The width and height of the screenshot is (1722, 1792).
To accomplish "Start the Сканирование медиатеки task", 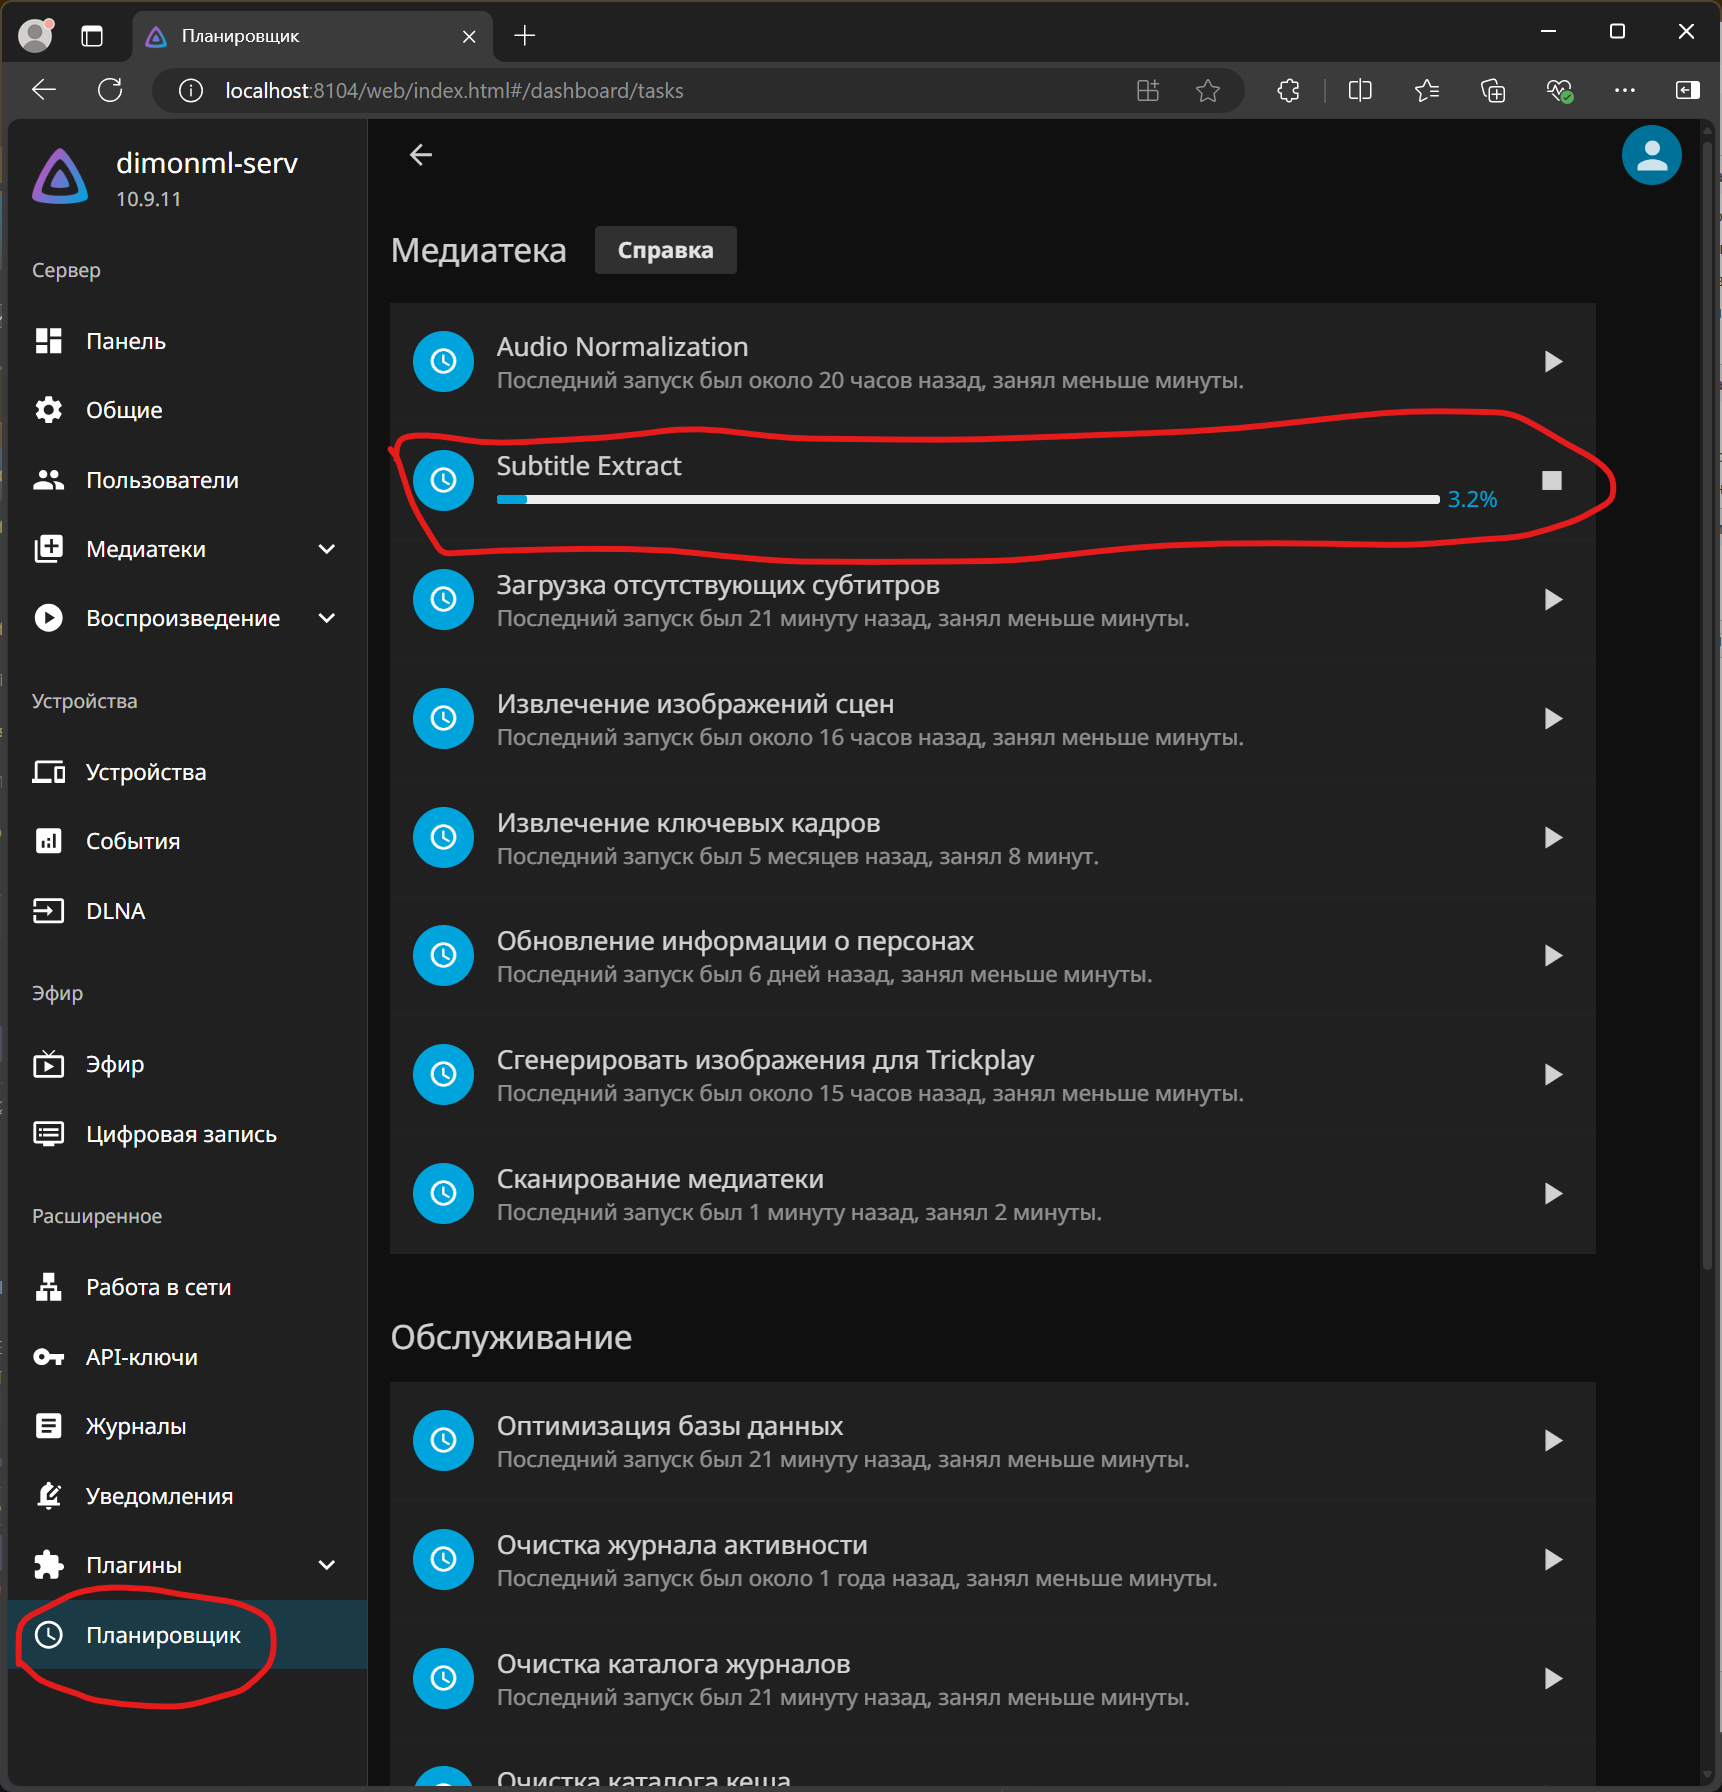I will (1552, 1194).
